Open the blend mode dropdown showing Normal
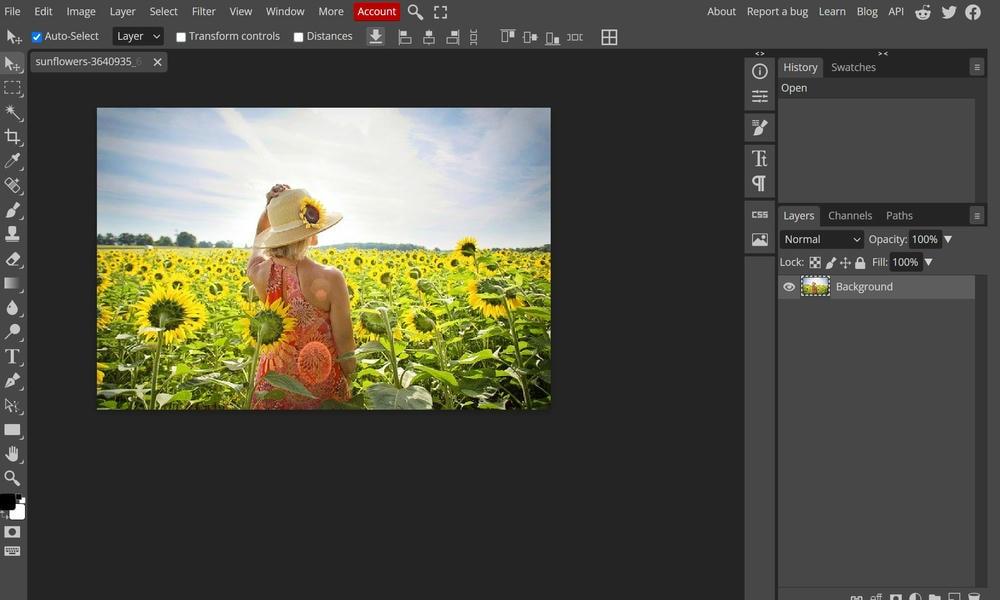 point(820,239)
